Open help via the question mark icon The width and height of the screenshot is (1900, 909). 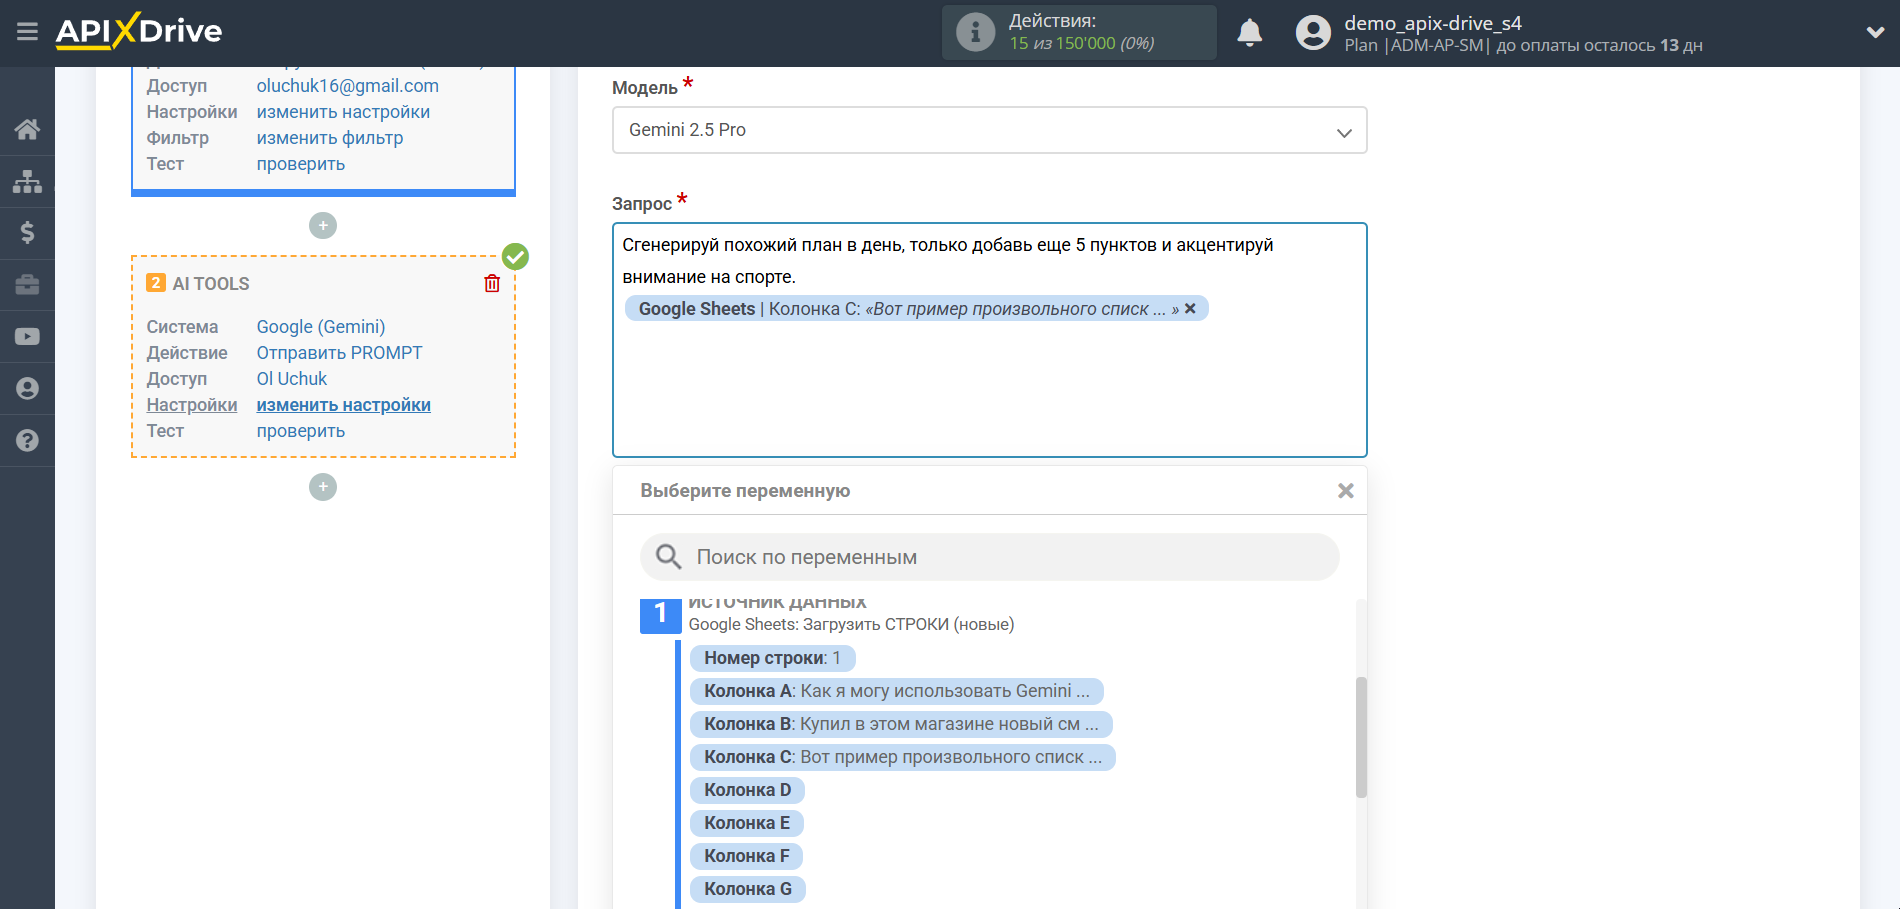[x=27, y=441]
